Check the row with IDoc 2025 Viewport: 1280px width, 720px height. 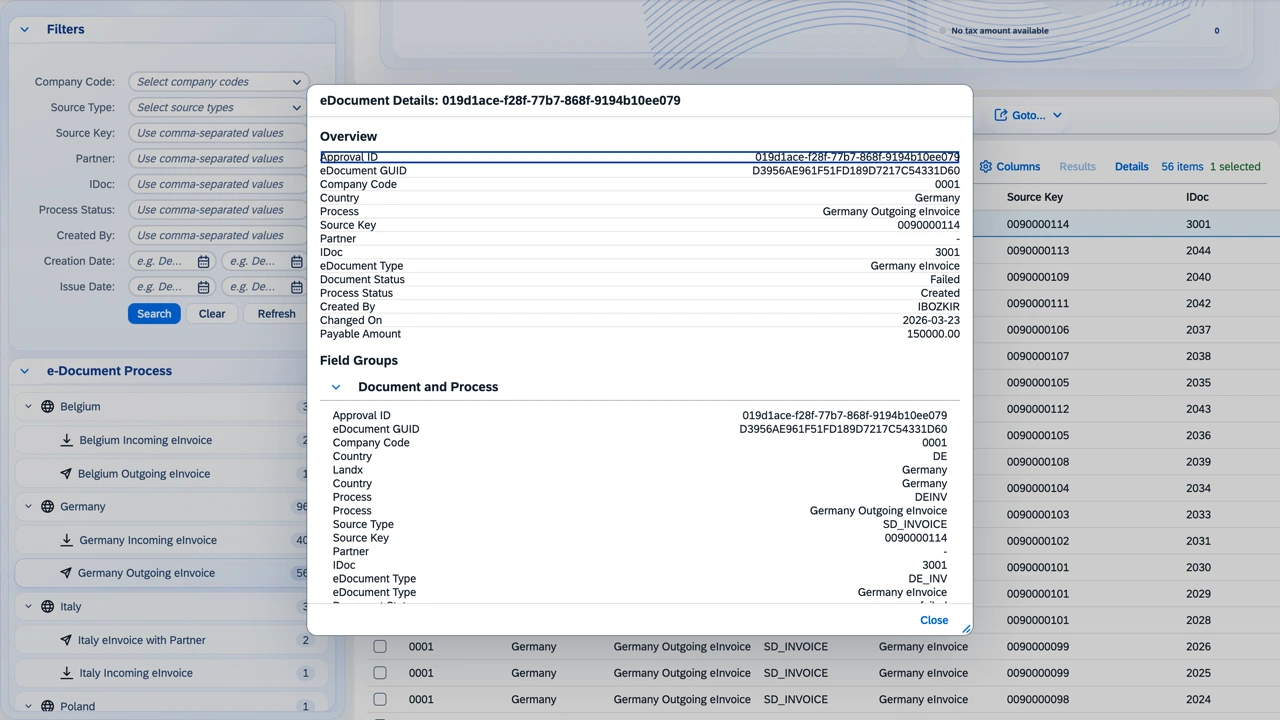(x=380, y=673)
